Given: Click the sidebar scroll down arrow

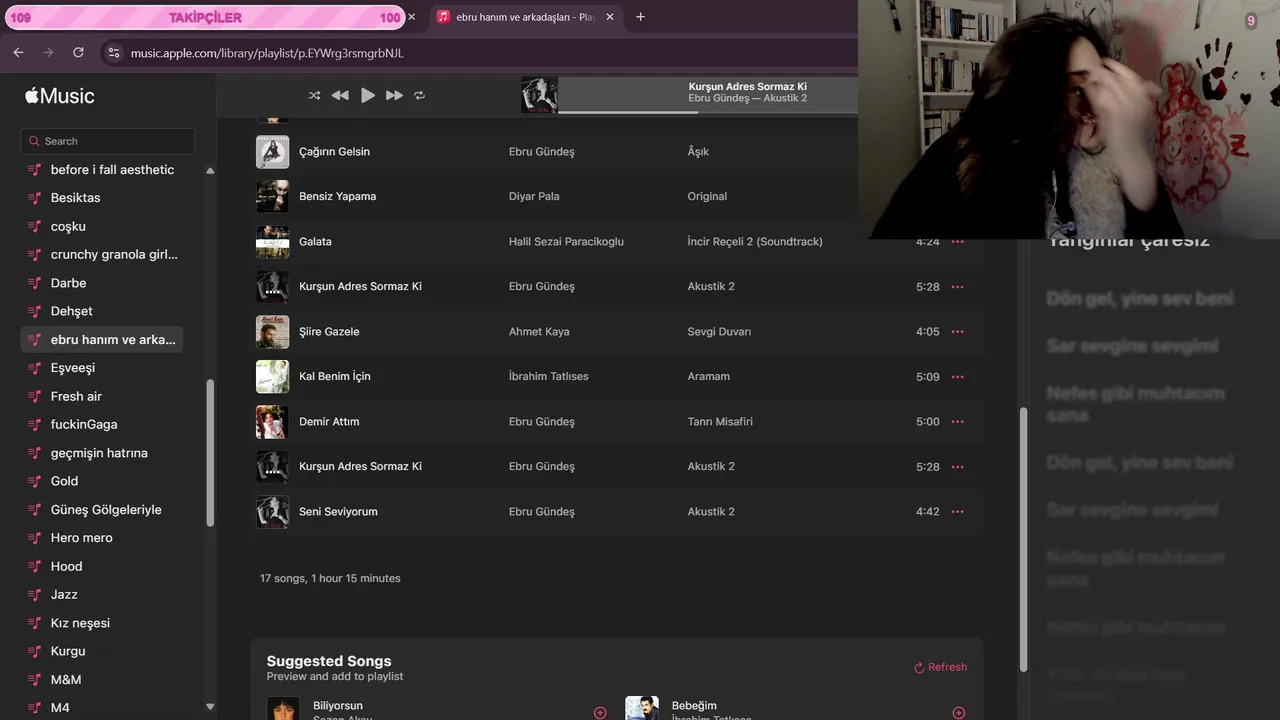Looking at the screenshot, I should pyautogui.click(x=210, y=707).
